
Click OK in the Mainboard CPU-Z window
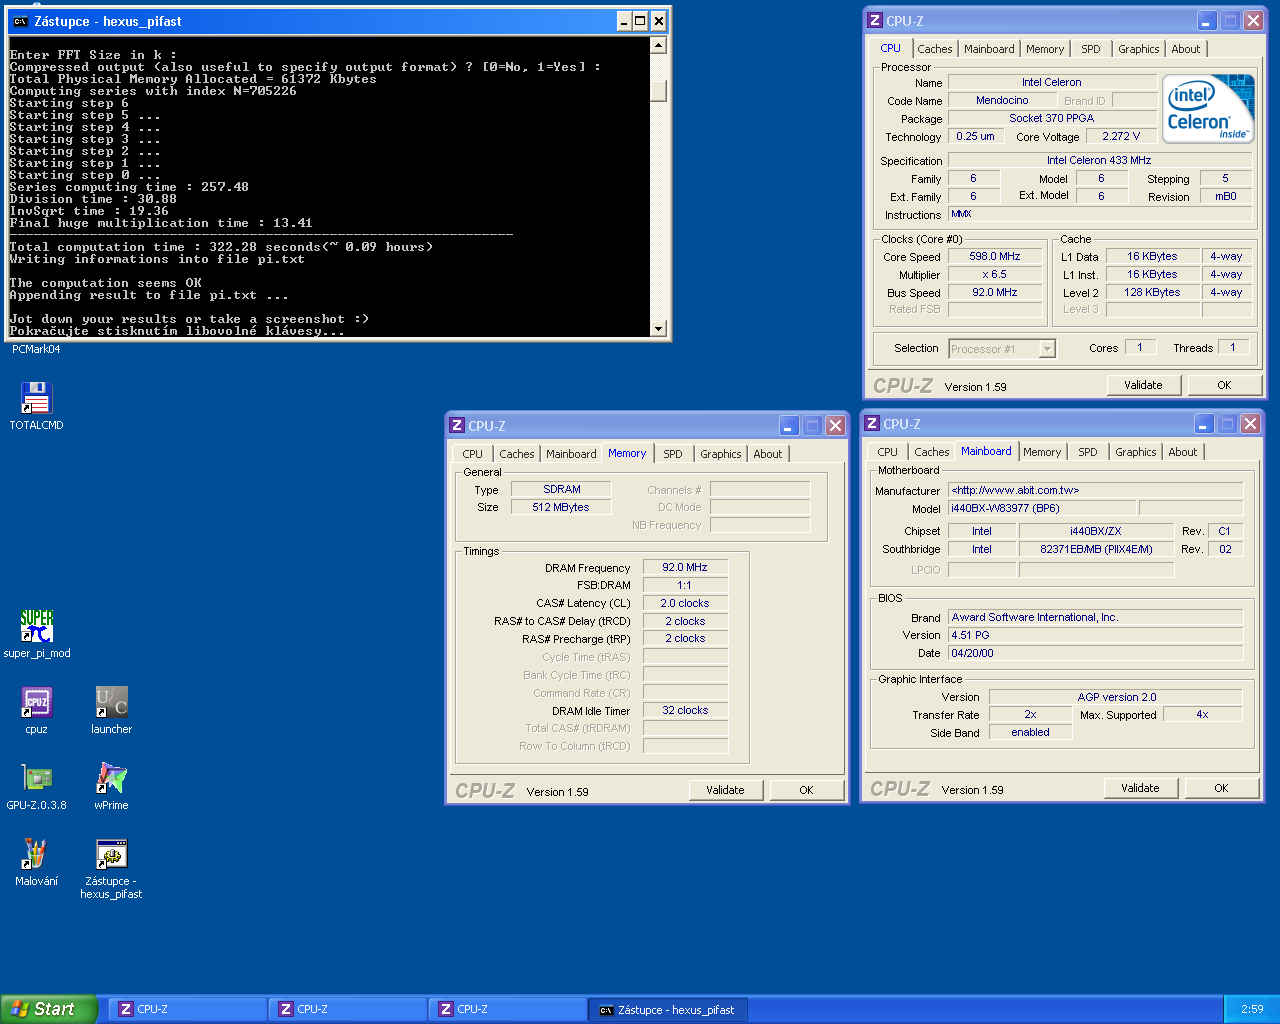click(x=1221, y=788)
